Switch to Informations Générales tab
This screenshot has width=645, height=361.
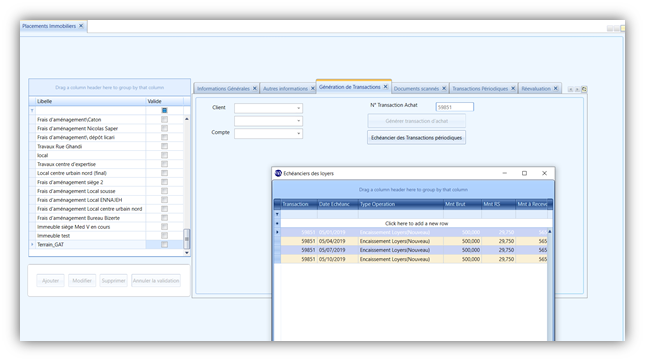tap(223, 88)
